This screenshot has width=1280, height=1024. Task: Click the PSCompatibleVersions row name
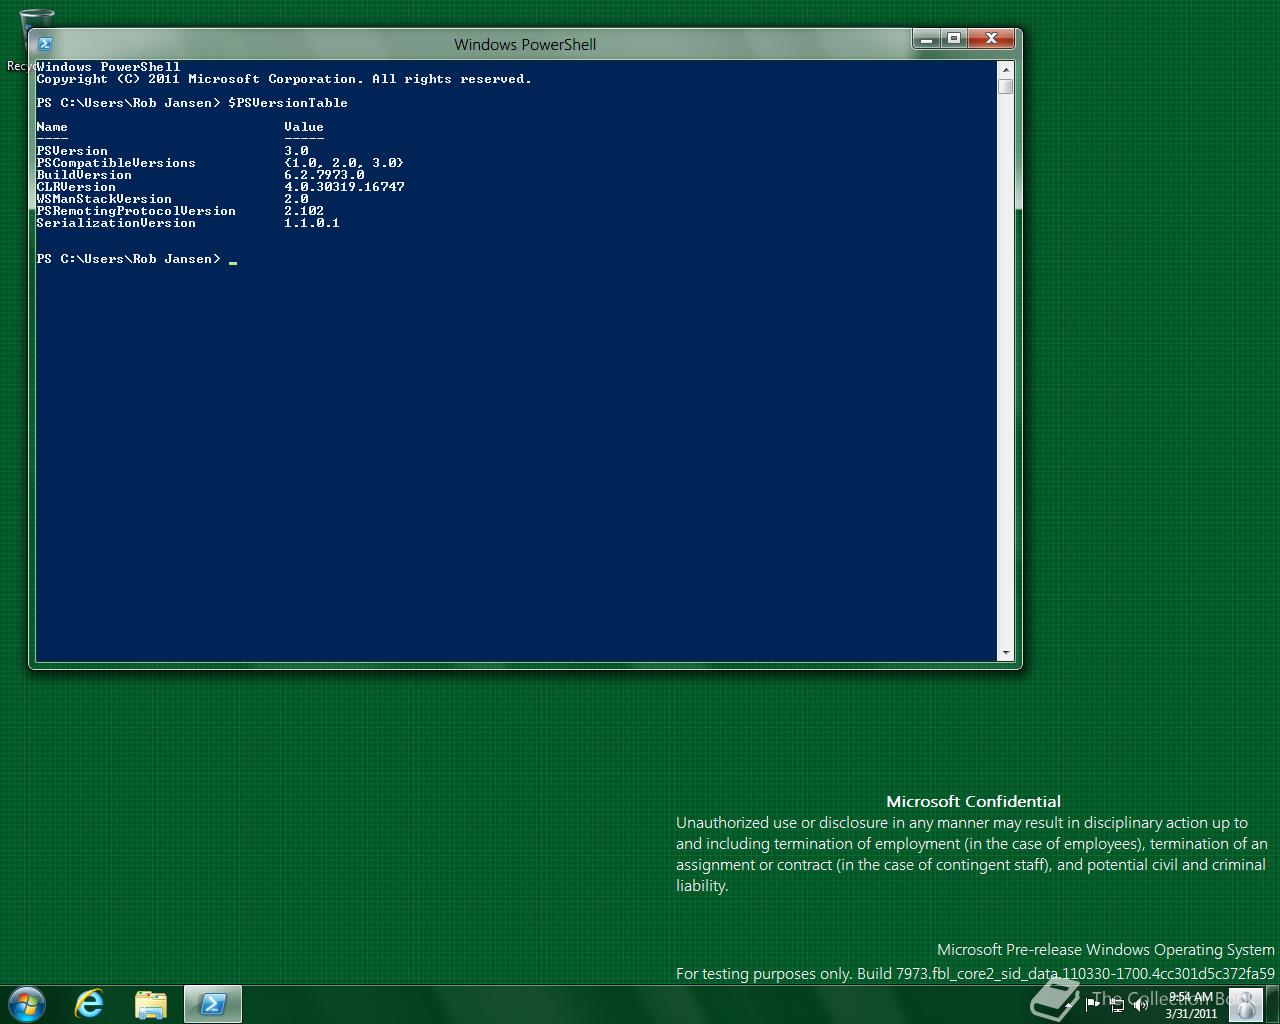pyautogui.click(x=116, y=163)
